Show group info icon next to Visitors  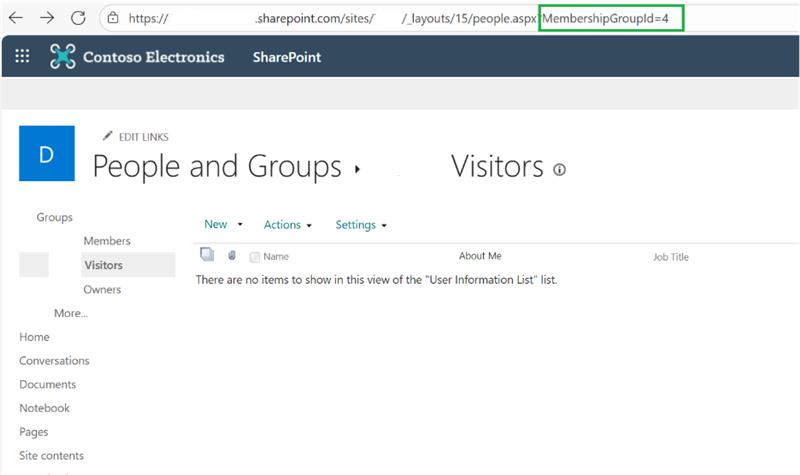coord(560,169)
